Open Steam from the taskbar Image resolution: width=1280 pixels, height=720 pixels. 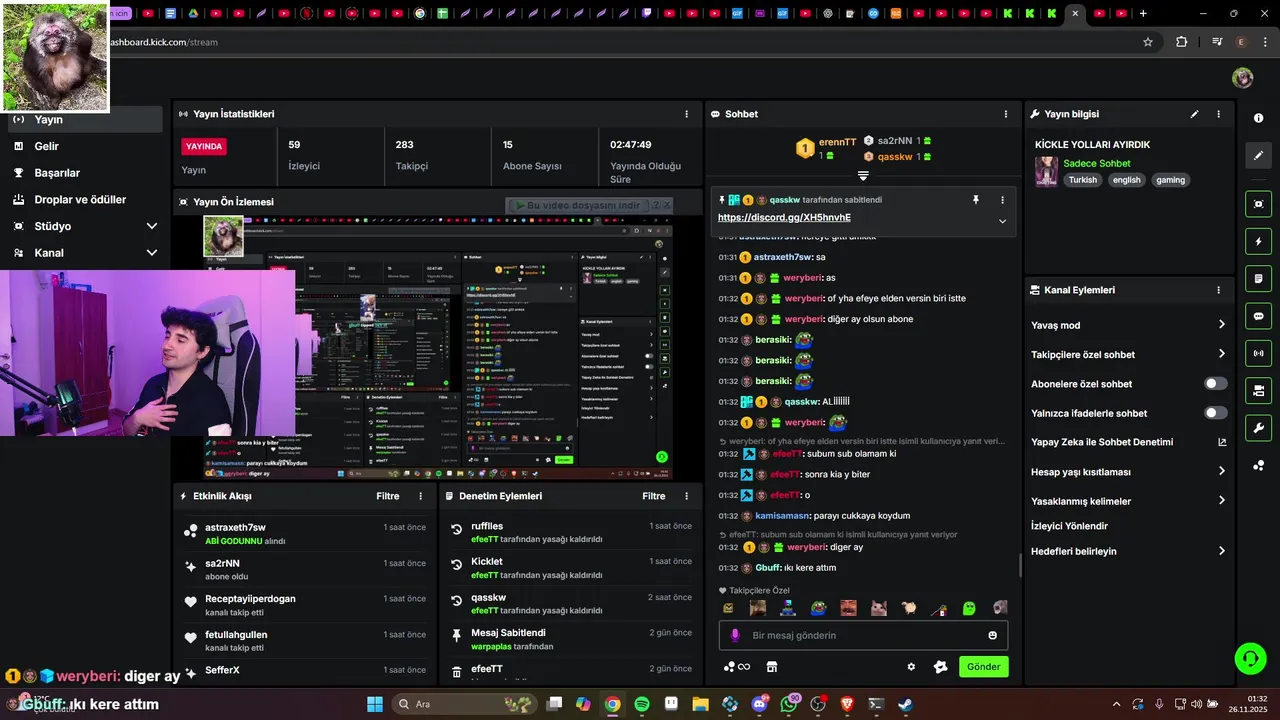coord(905,704)
